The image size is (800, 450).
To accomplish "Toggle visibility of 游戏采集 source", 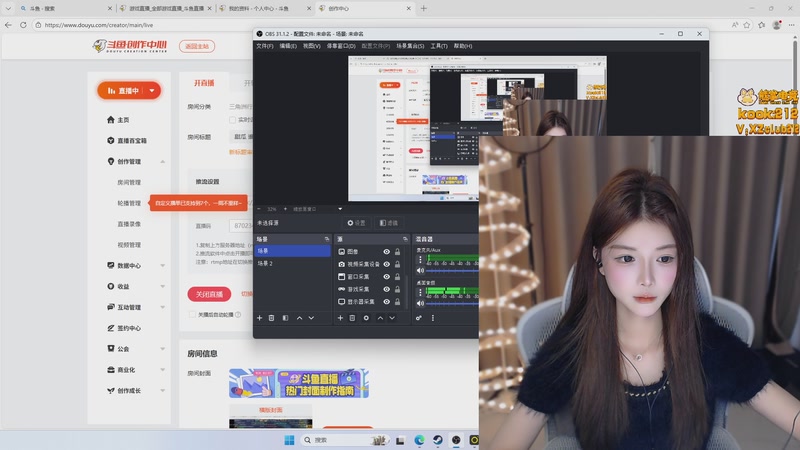I will [x=387, y=289].
